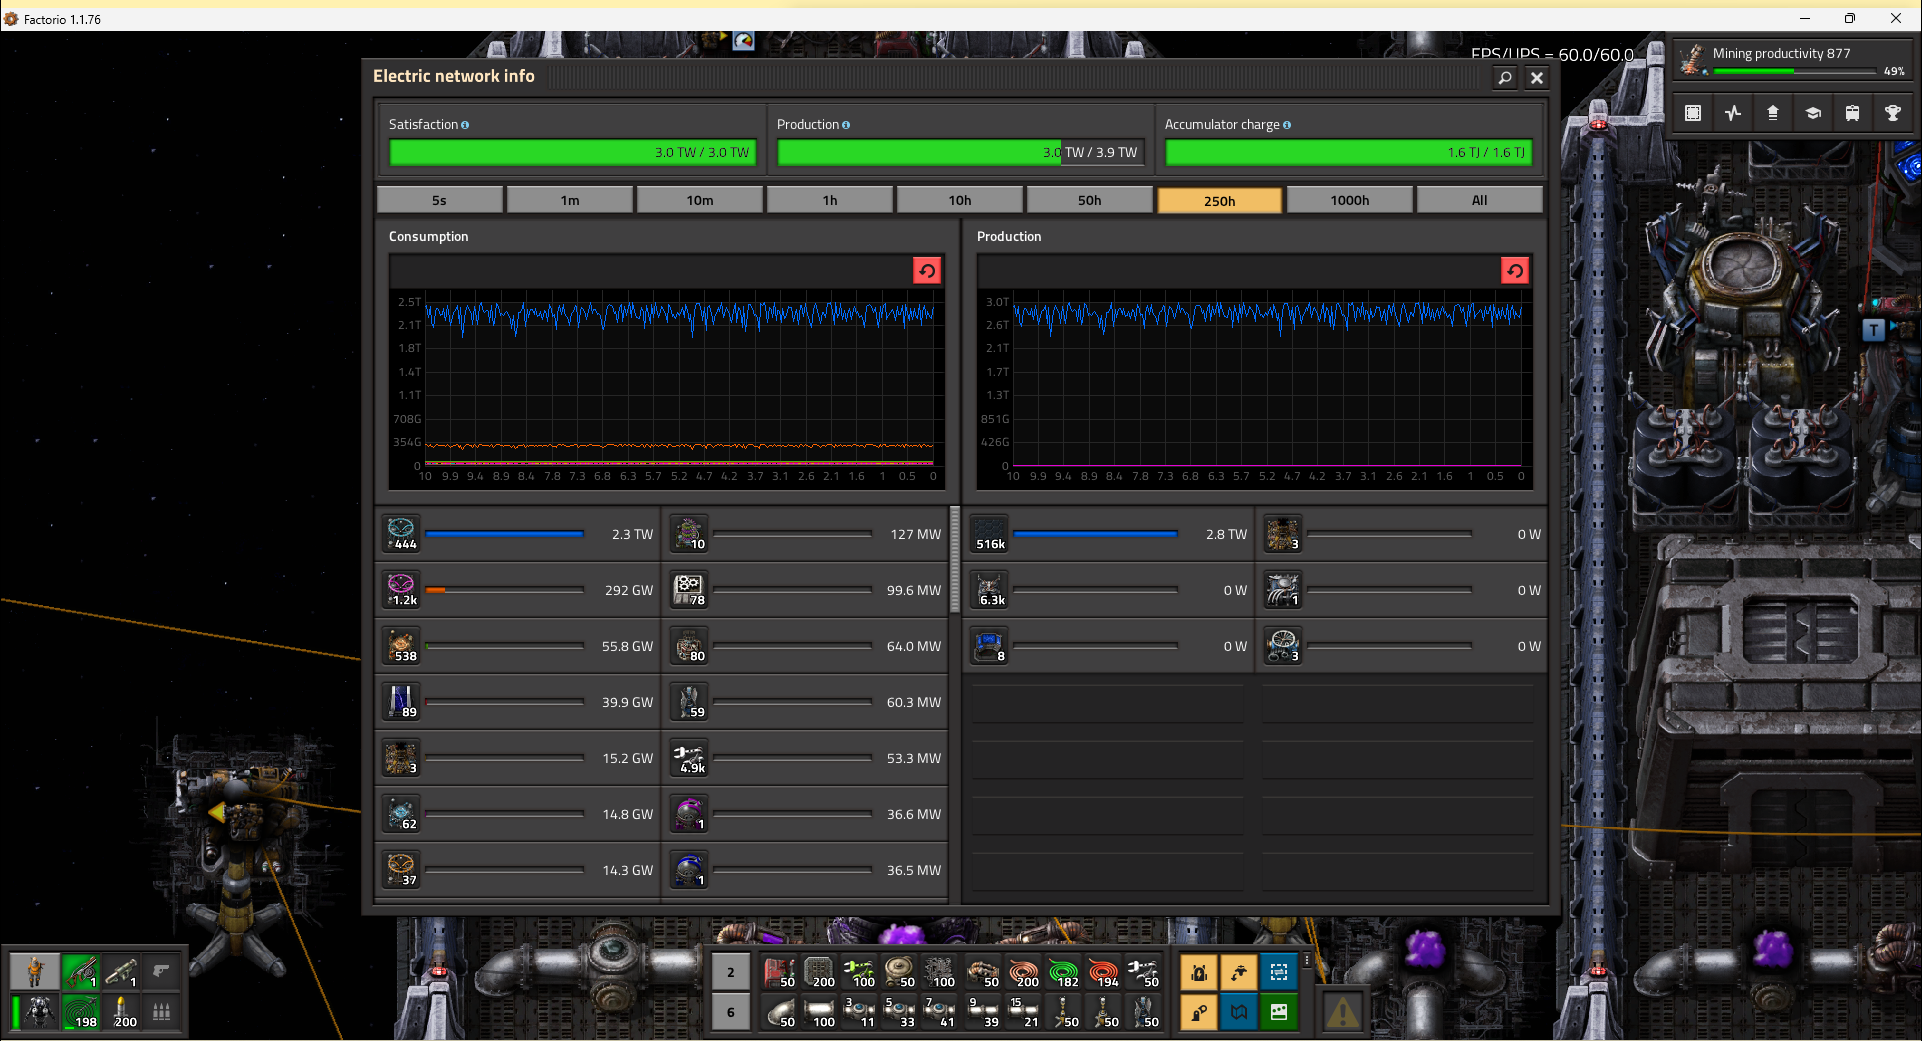The height and width of the screenshot is (1041, 1922).
Task: Click the ammo slot showing 198
Action: [x=81, y=1011]
